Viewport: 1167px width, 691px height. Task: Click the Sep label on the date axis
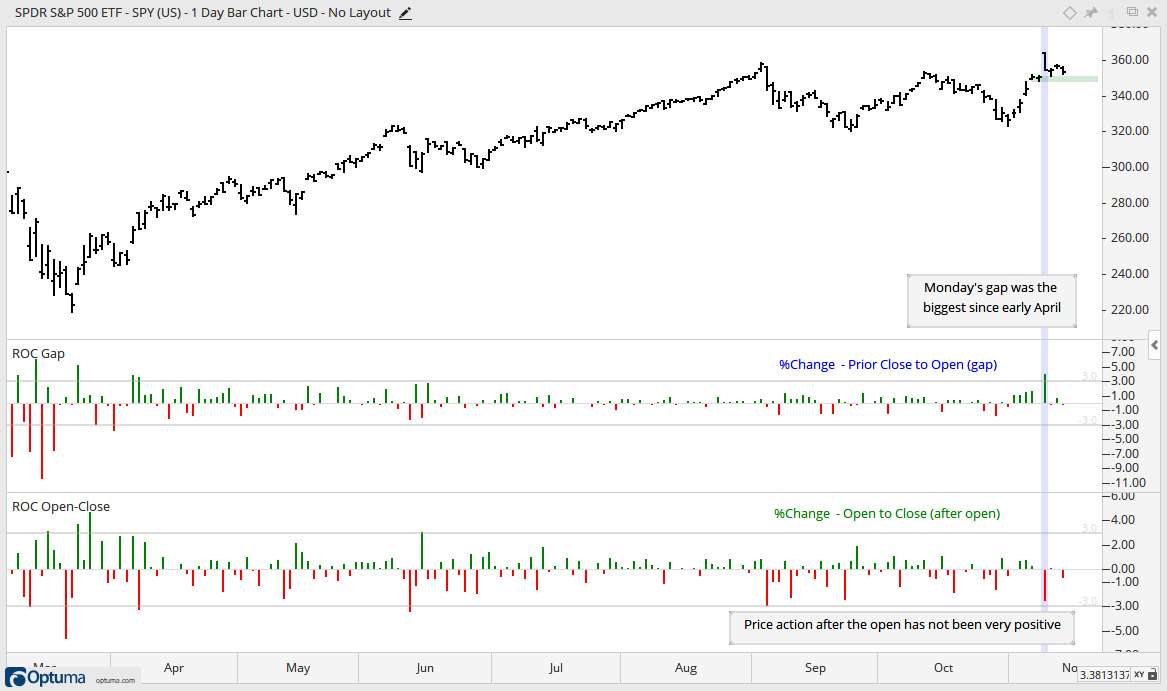tap(815, 668)
